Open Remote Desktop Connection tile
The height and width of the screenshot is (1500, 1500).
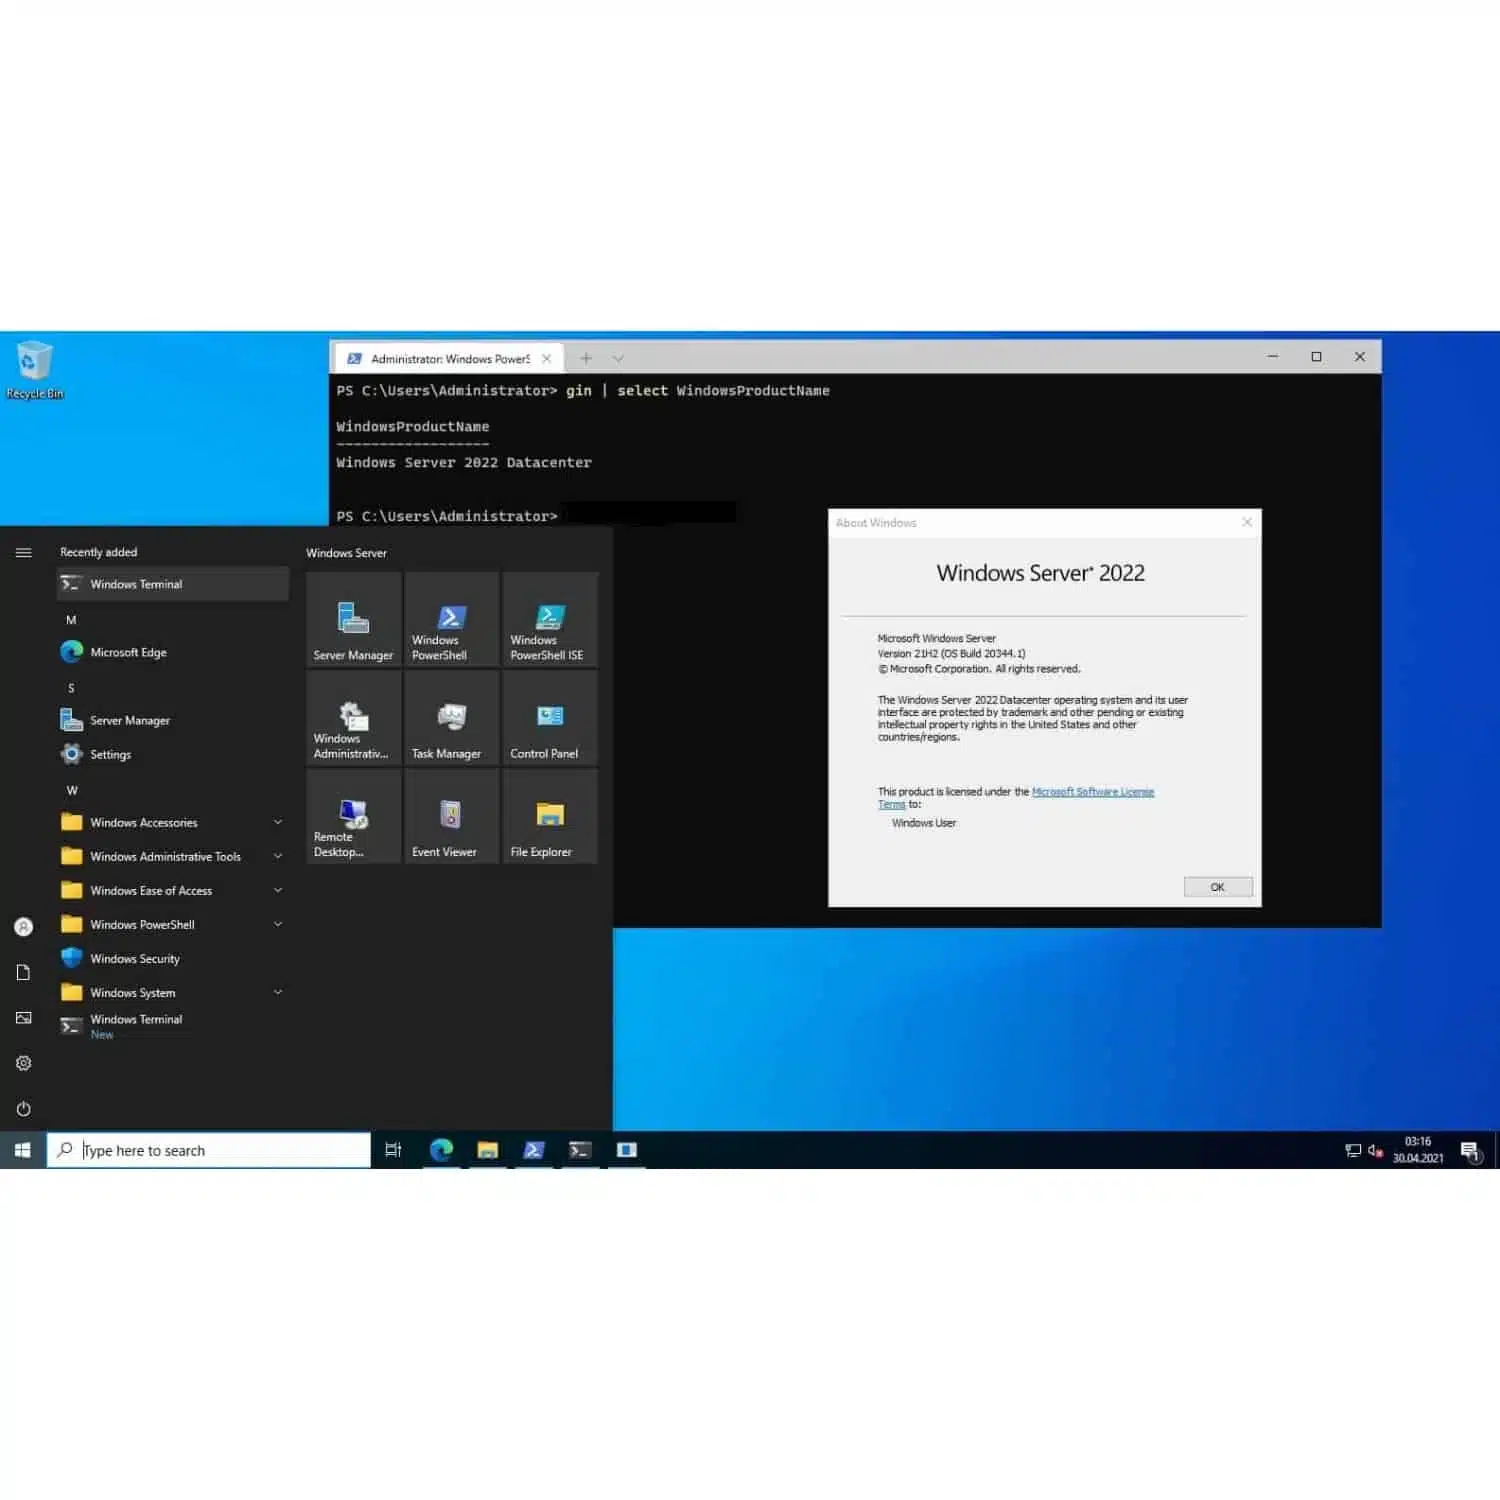coord(354,816)
